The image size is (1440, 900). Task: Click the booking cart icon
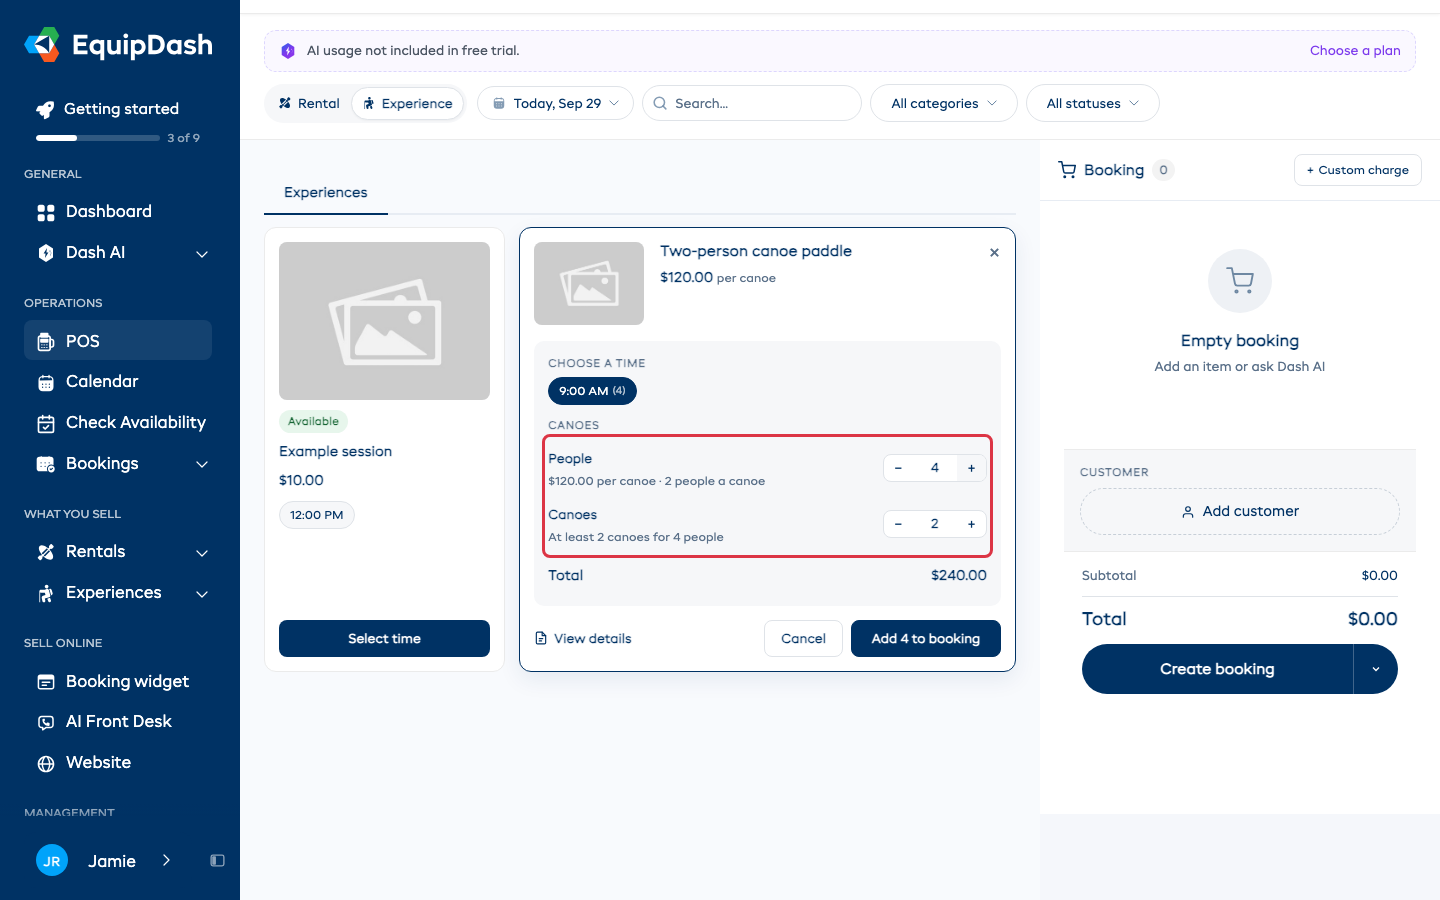coord(1067,170)
